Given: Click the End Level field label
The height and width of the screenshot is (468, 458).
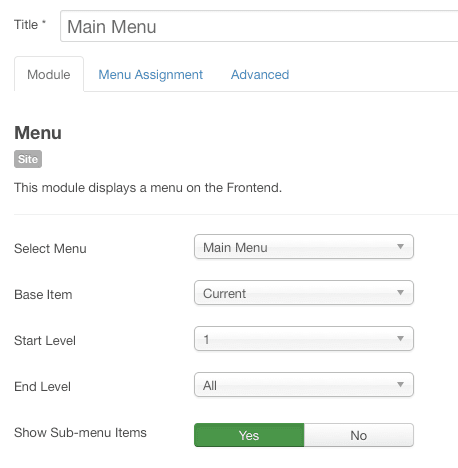Looking at the screenshot, I should coord(42,387).
